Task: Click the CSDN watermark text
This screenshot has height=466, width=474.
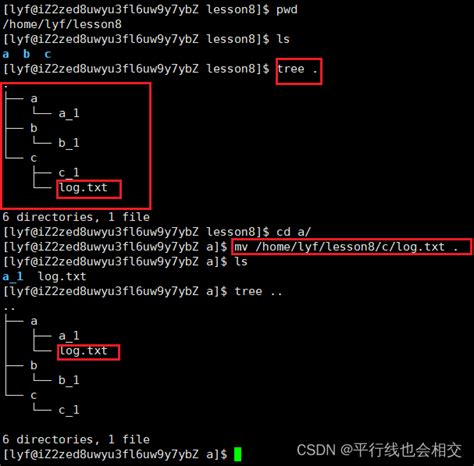Action: coord(379,450)
